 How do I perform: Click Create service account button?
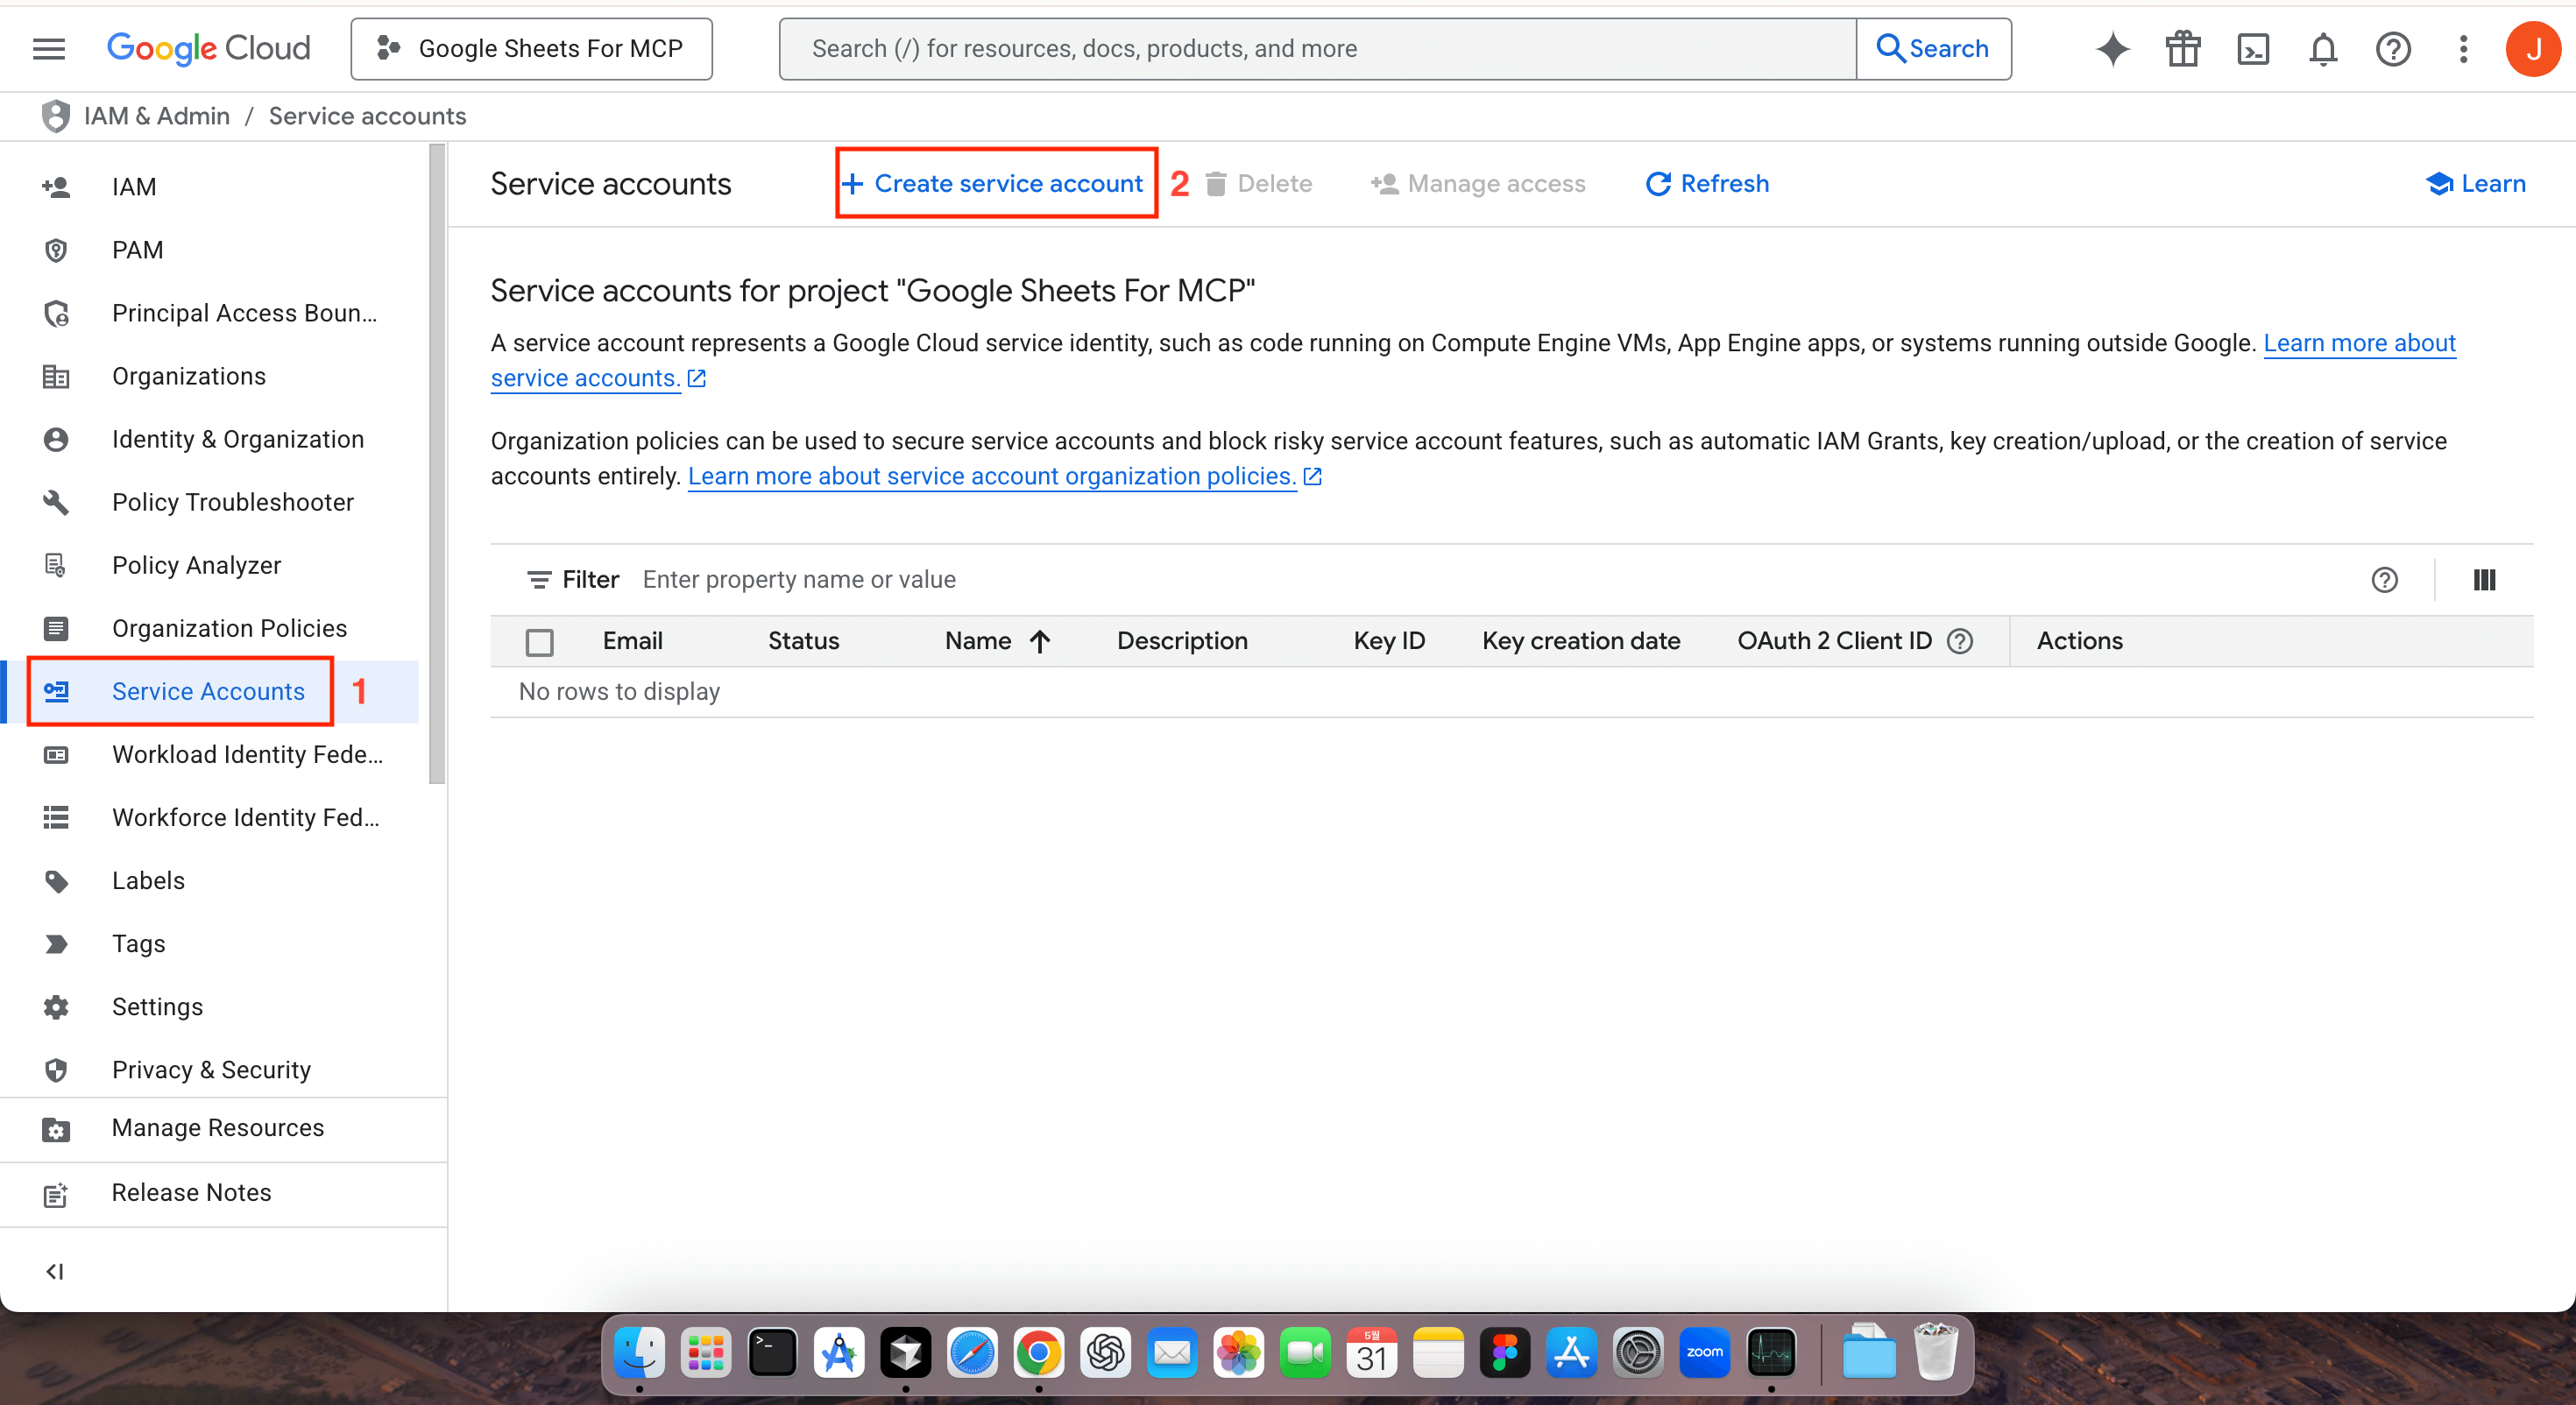[x=992, y=183]
